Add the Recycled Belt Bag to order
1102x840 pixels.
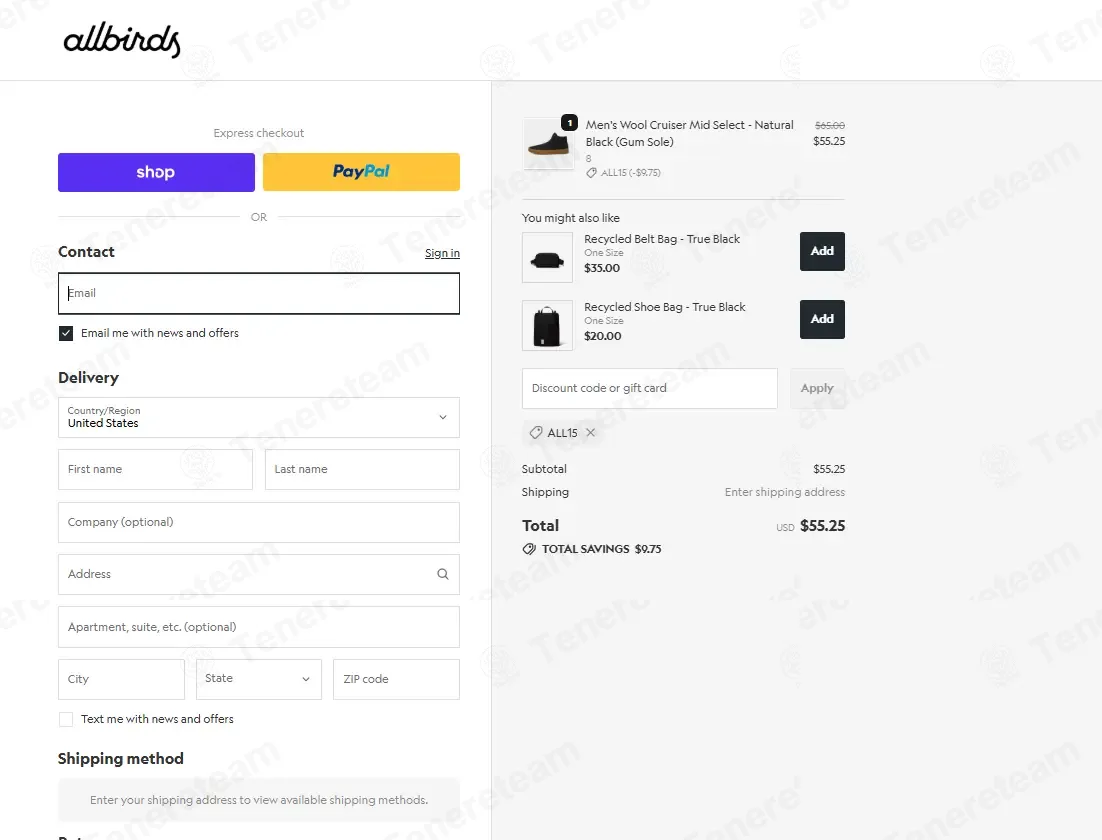pos(822,252)
